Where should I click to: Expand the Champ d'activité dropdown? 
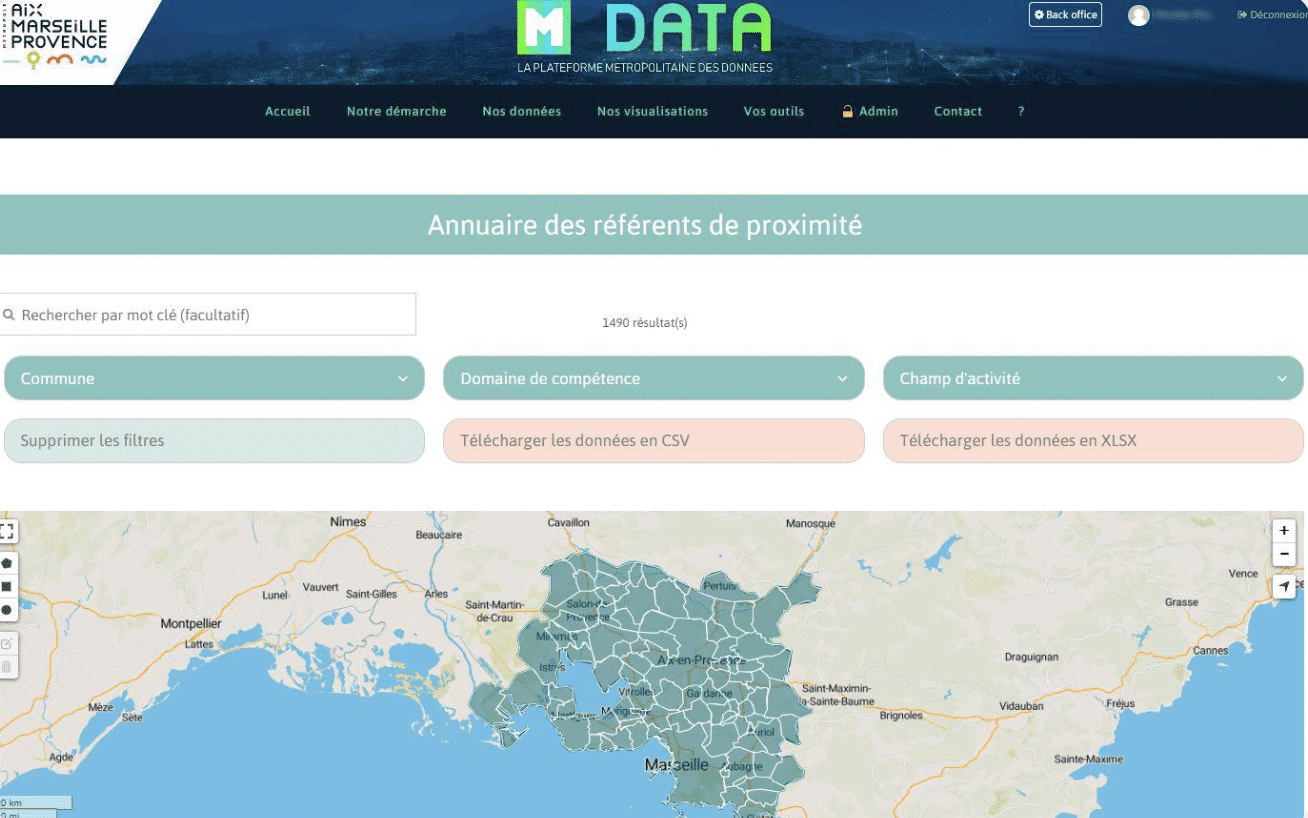[1093, 379]
